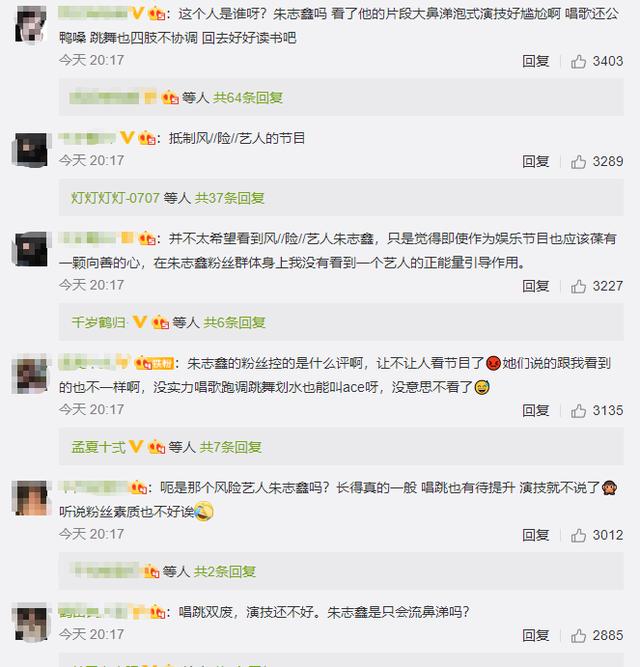Reply to the 唱跳双废 comment
The image size is (640, 667).
tap(536, 636)
